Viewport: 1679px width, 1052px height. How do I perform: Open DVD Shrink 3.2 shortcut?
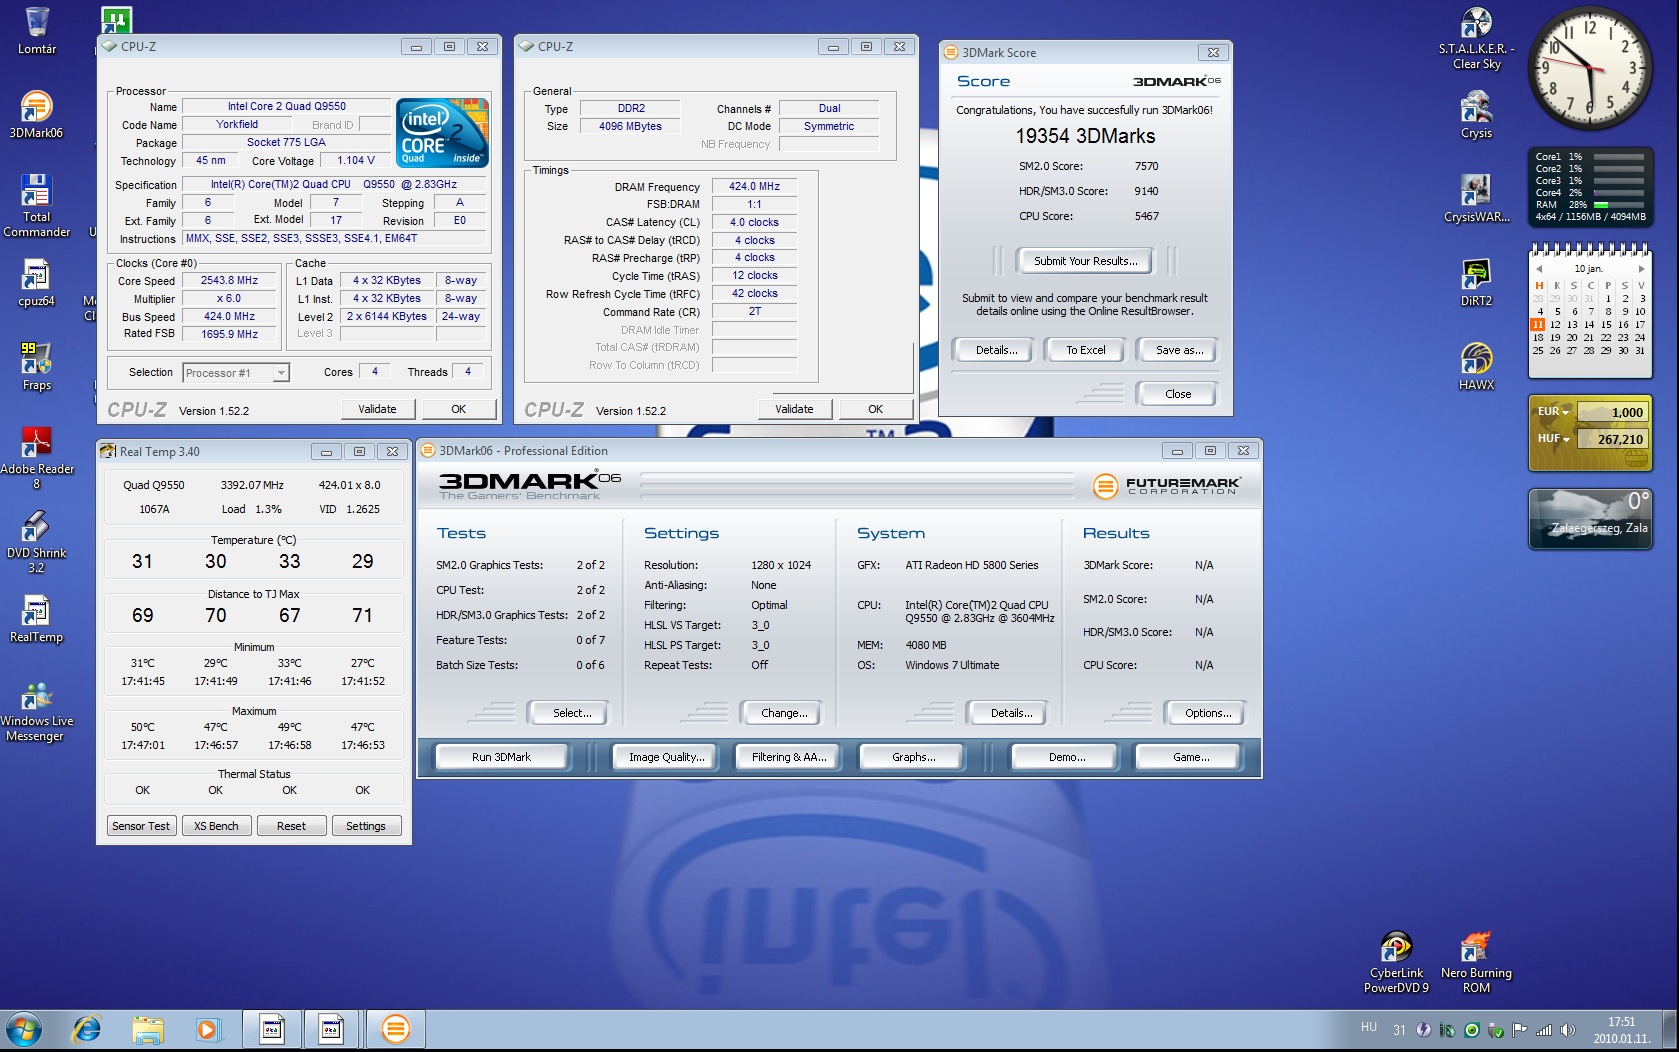36,542
